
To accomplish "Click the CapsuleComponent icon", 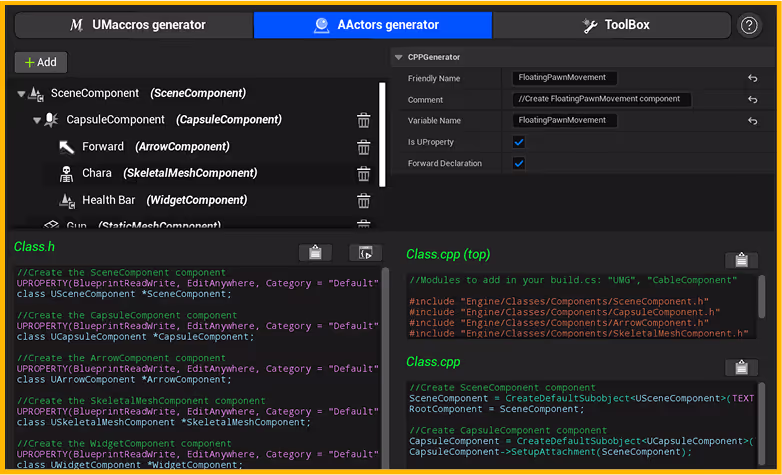I will (51, 120).
